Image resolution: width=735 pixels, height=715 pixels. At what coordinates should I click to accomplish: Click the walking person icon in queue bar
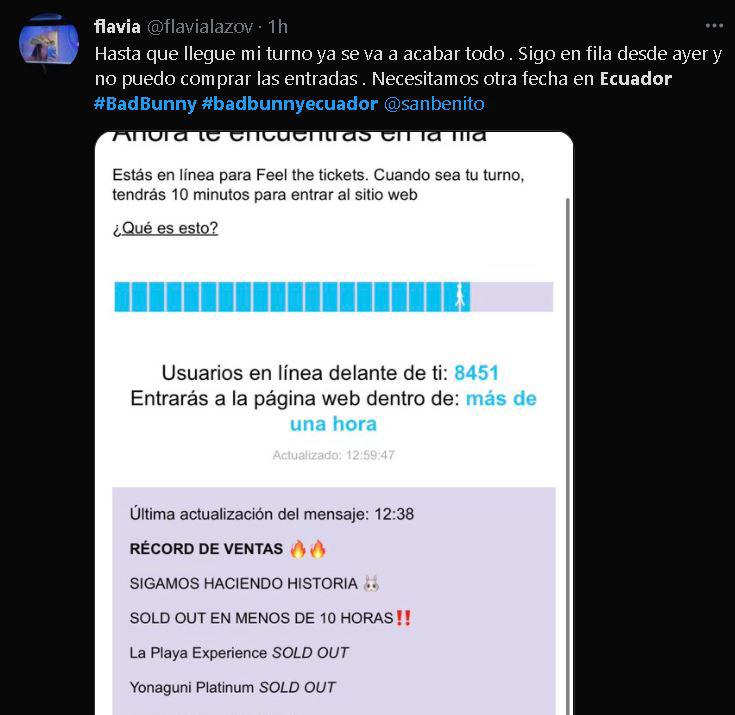460,296
